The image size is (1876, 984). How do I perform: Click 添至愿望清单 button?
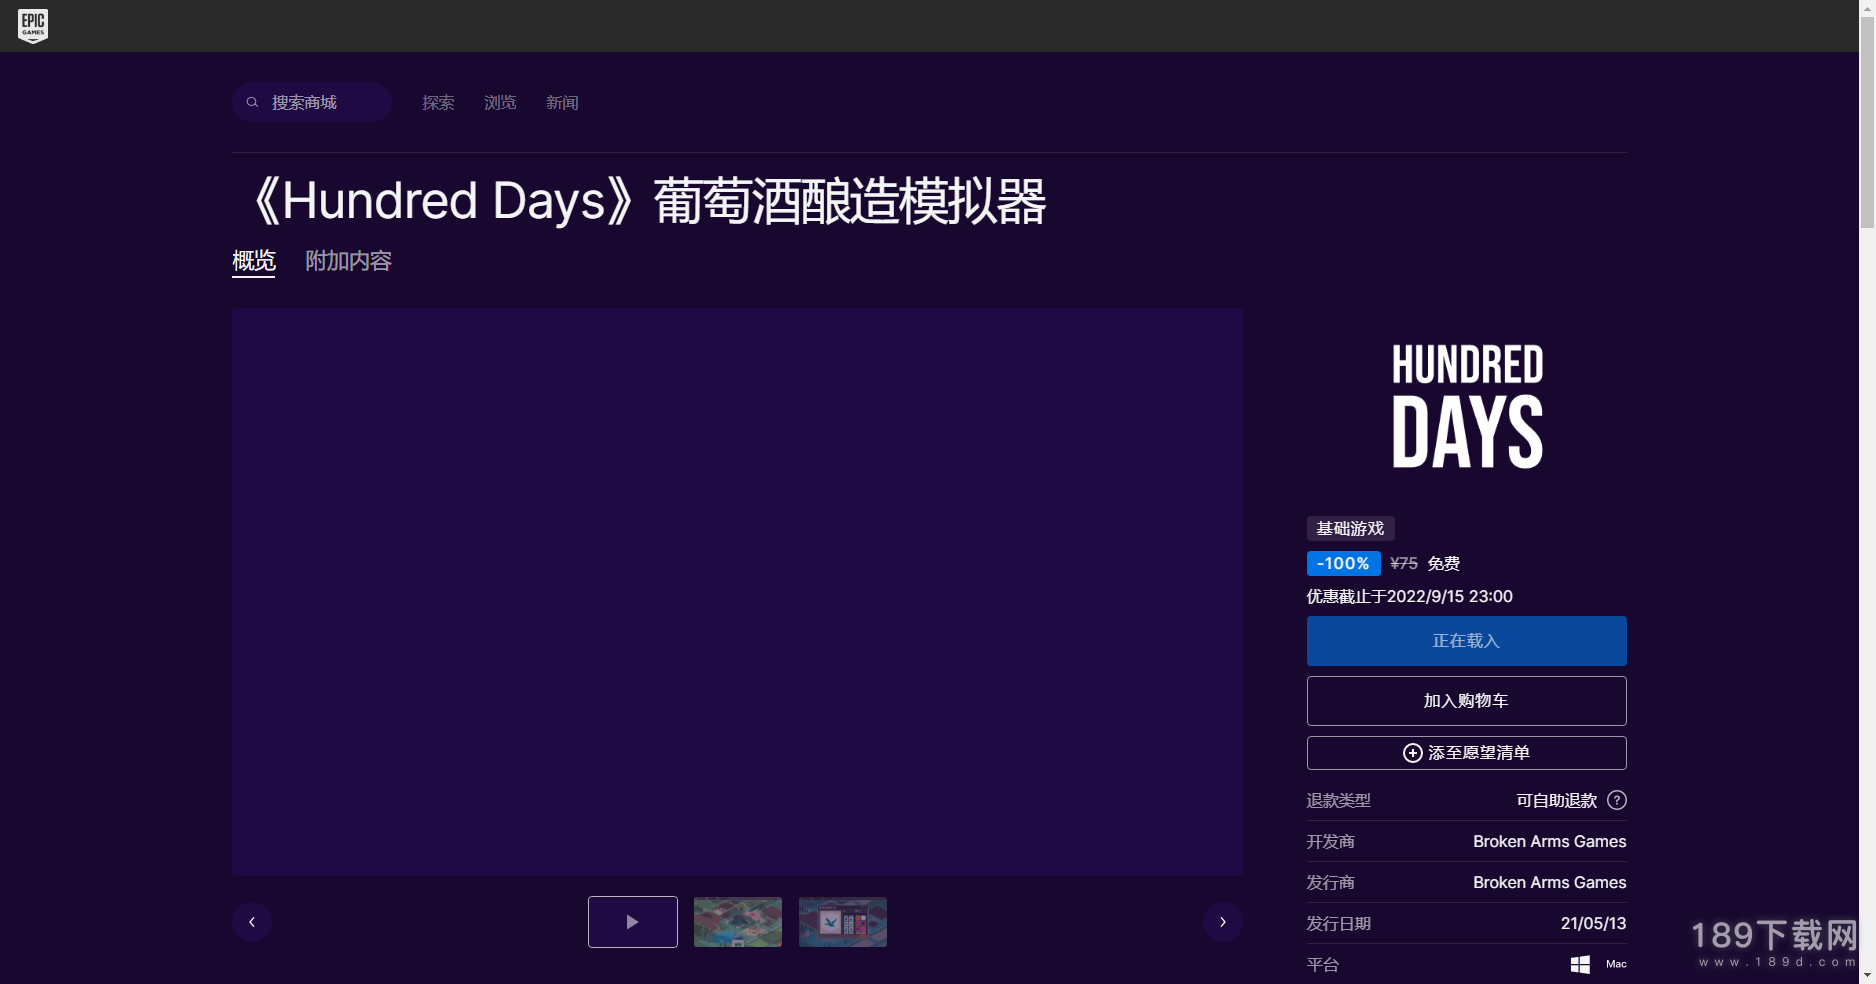pos(1466,753)
